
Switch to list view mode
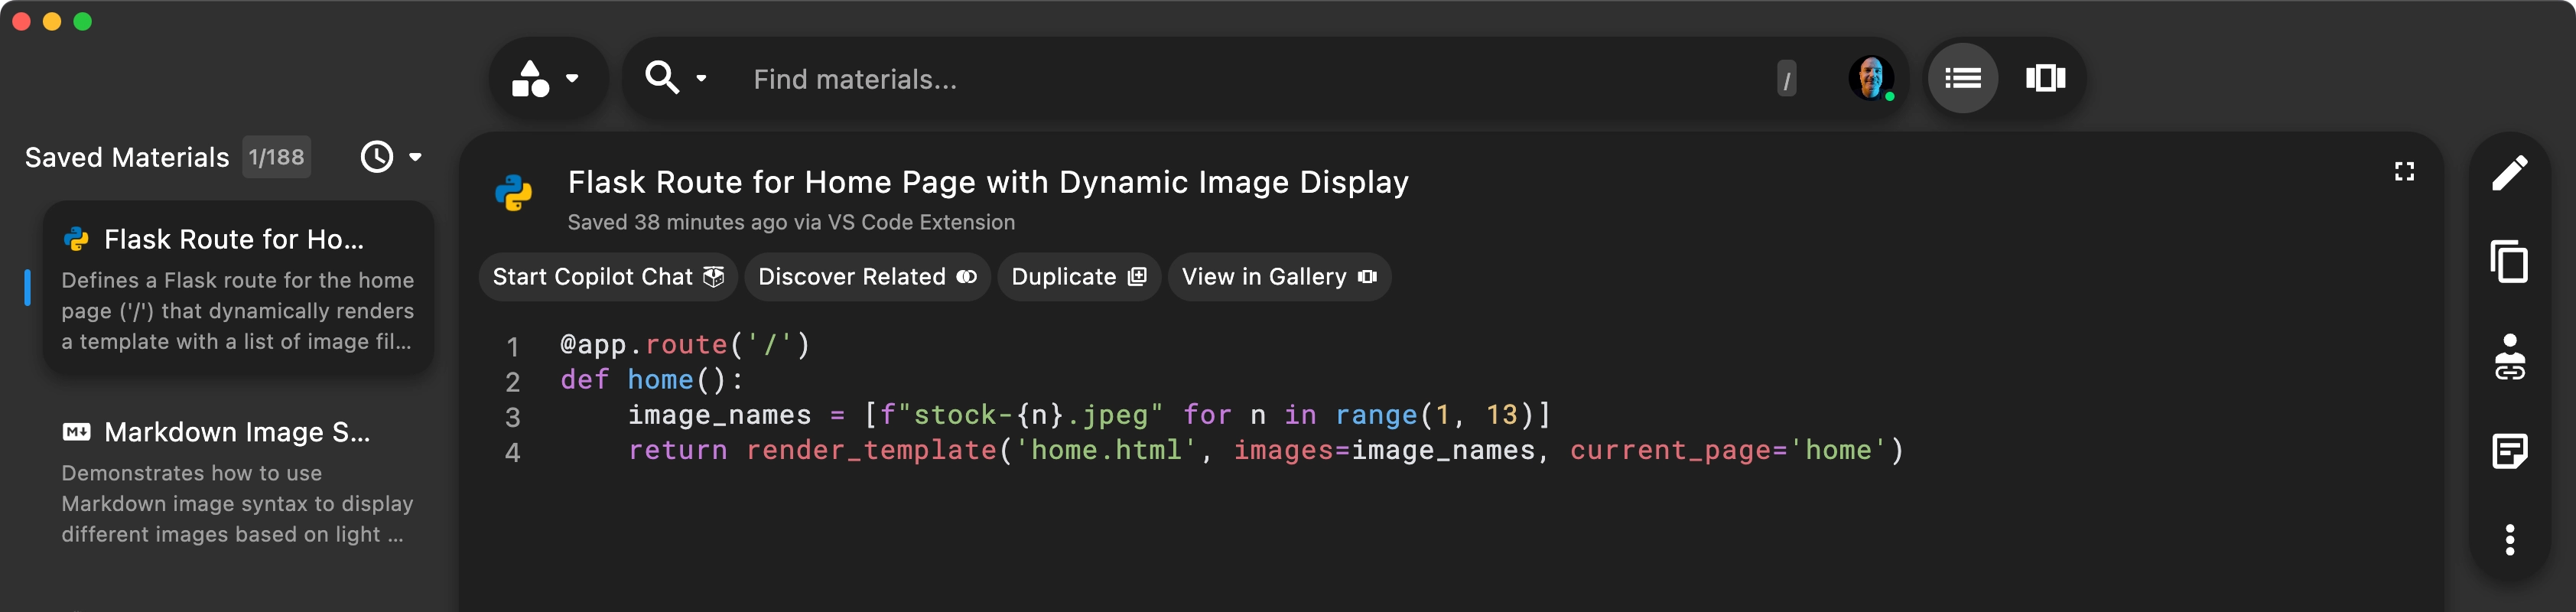[1962, 78]
